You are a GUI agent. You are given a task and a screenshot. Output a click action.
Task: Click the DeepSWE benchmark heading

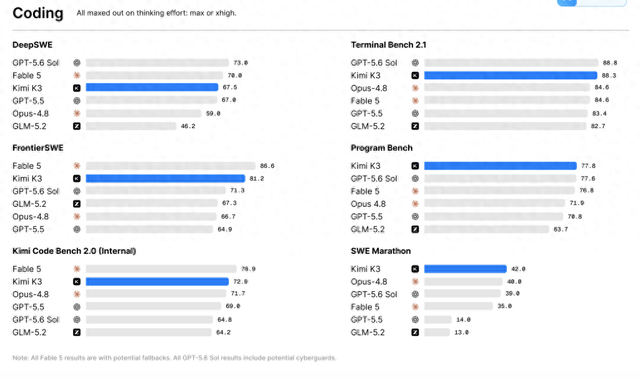(32, 45)
